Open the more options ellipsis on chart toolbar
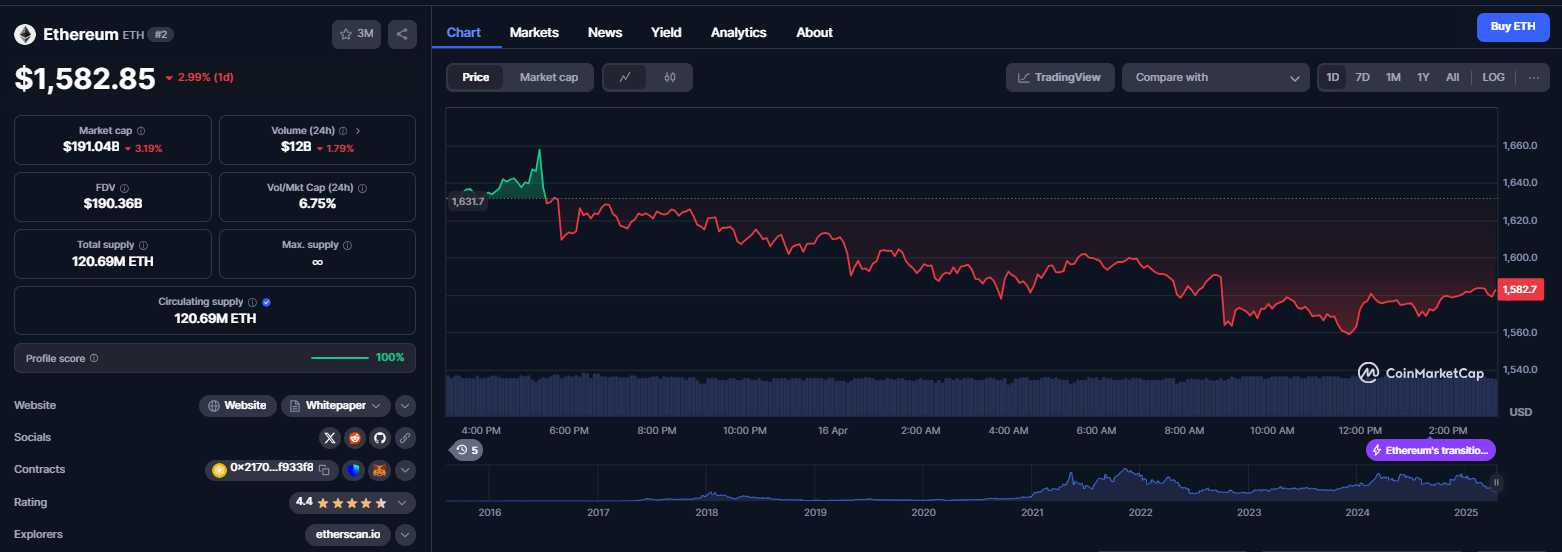The image size is (1562, 552). [1534, 77]
